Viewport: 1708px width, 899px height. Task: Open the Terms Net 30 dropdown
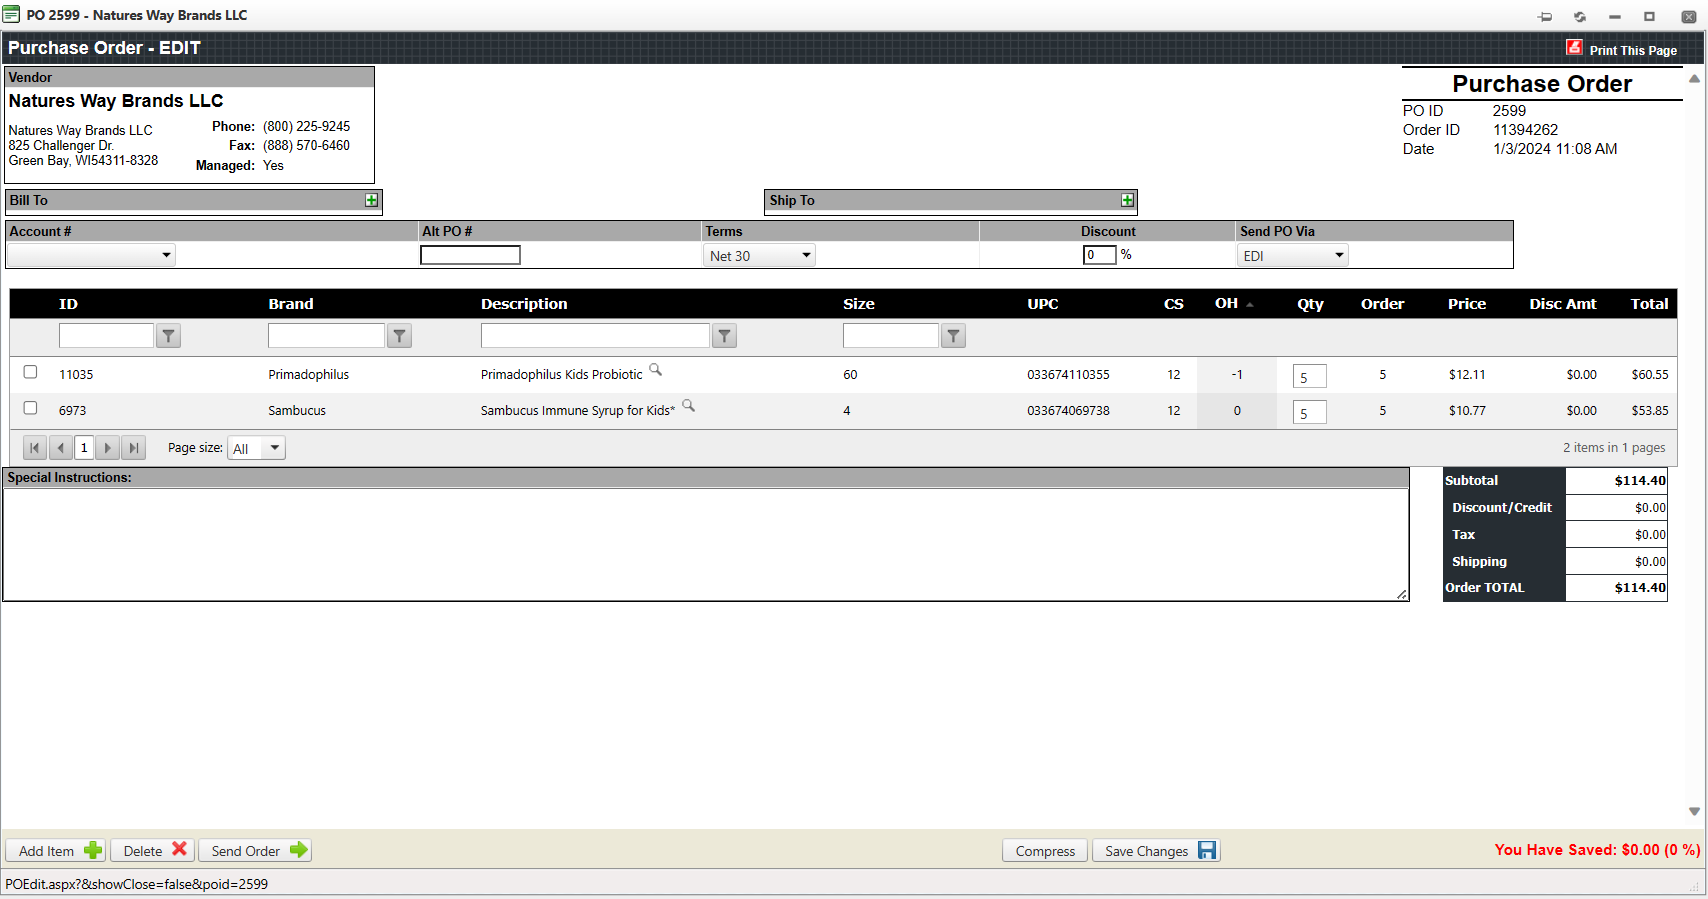(x=760, y=256)
